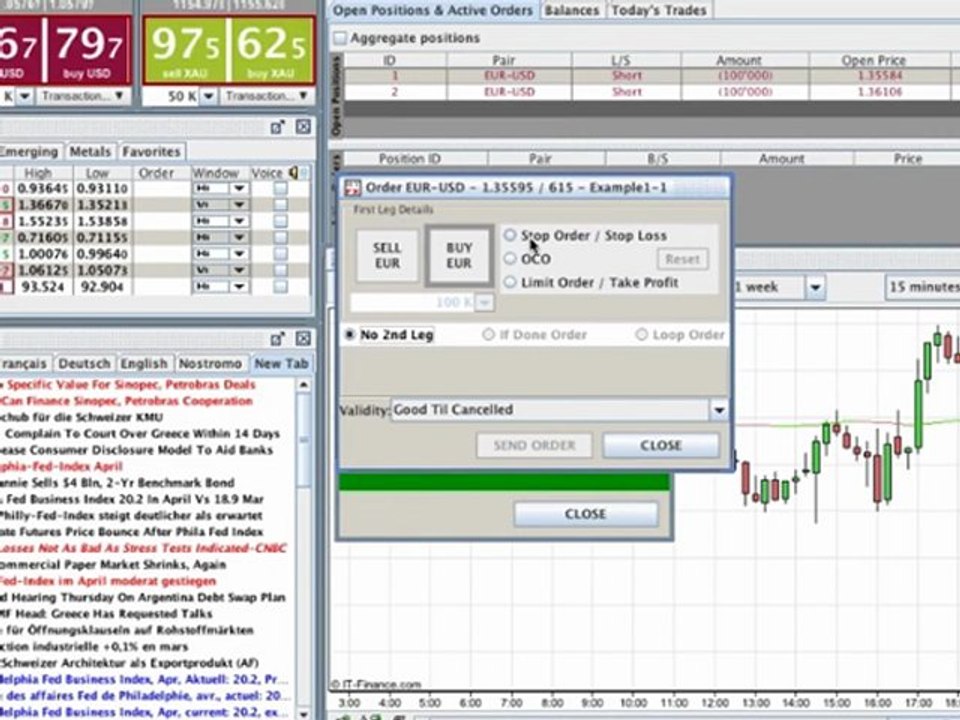Click the Reset button in order dialog
The height and width of the screenshot is (720, 960).
(683, 259)
